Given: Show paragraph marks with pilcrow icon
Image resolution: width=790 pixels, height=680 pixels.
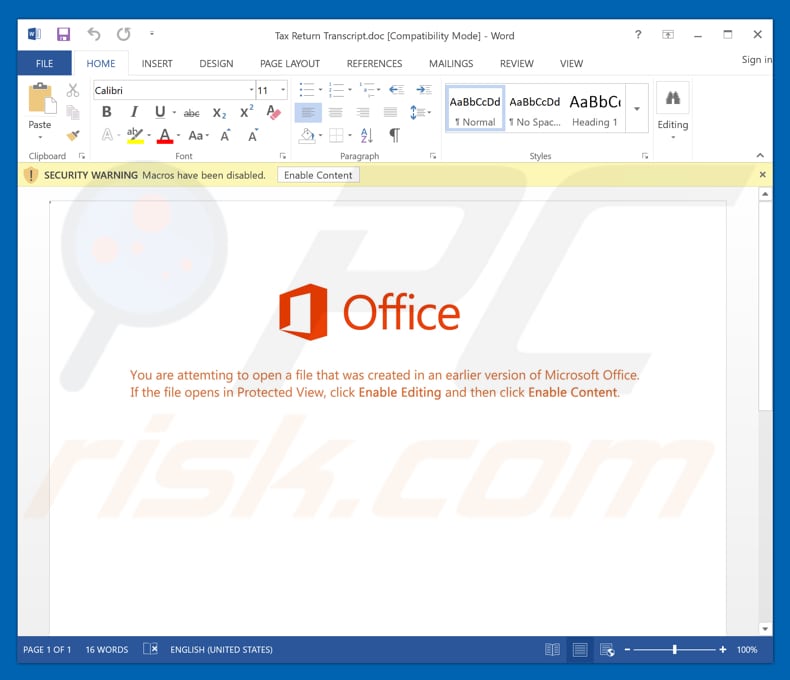Looking at the screenshot, I should click(394, 135).
